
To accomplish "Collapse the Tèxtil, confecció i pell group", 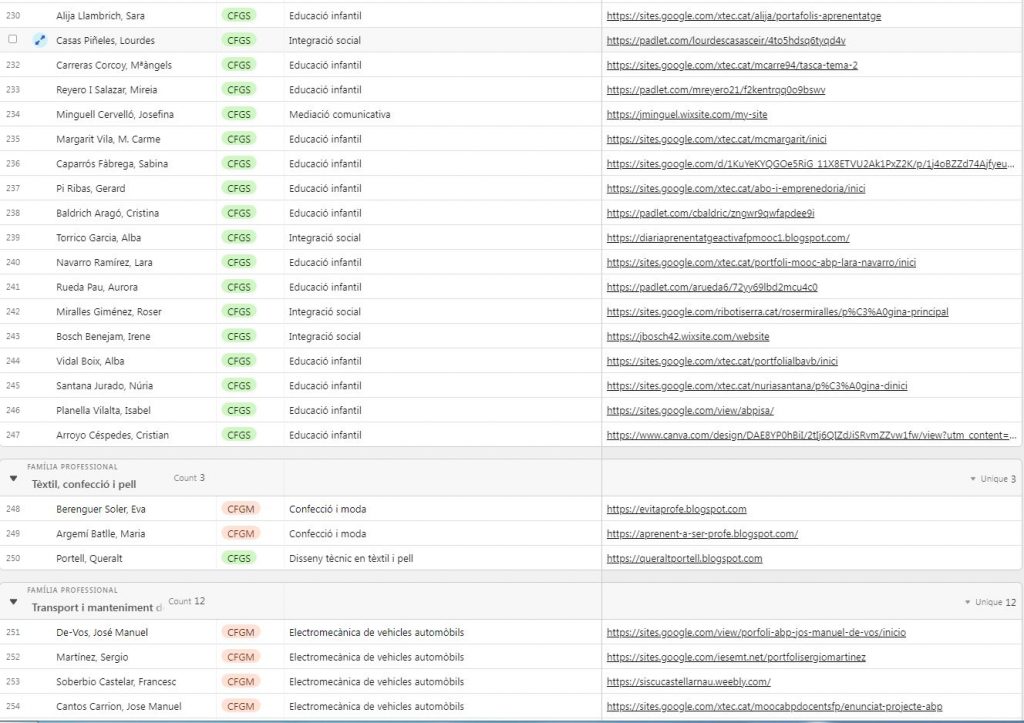I will point(13,479).
